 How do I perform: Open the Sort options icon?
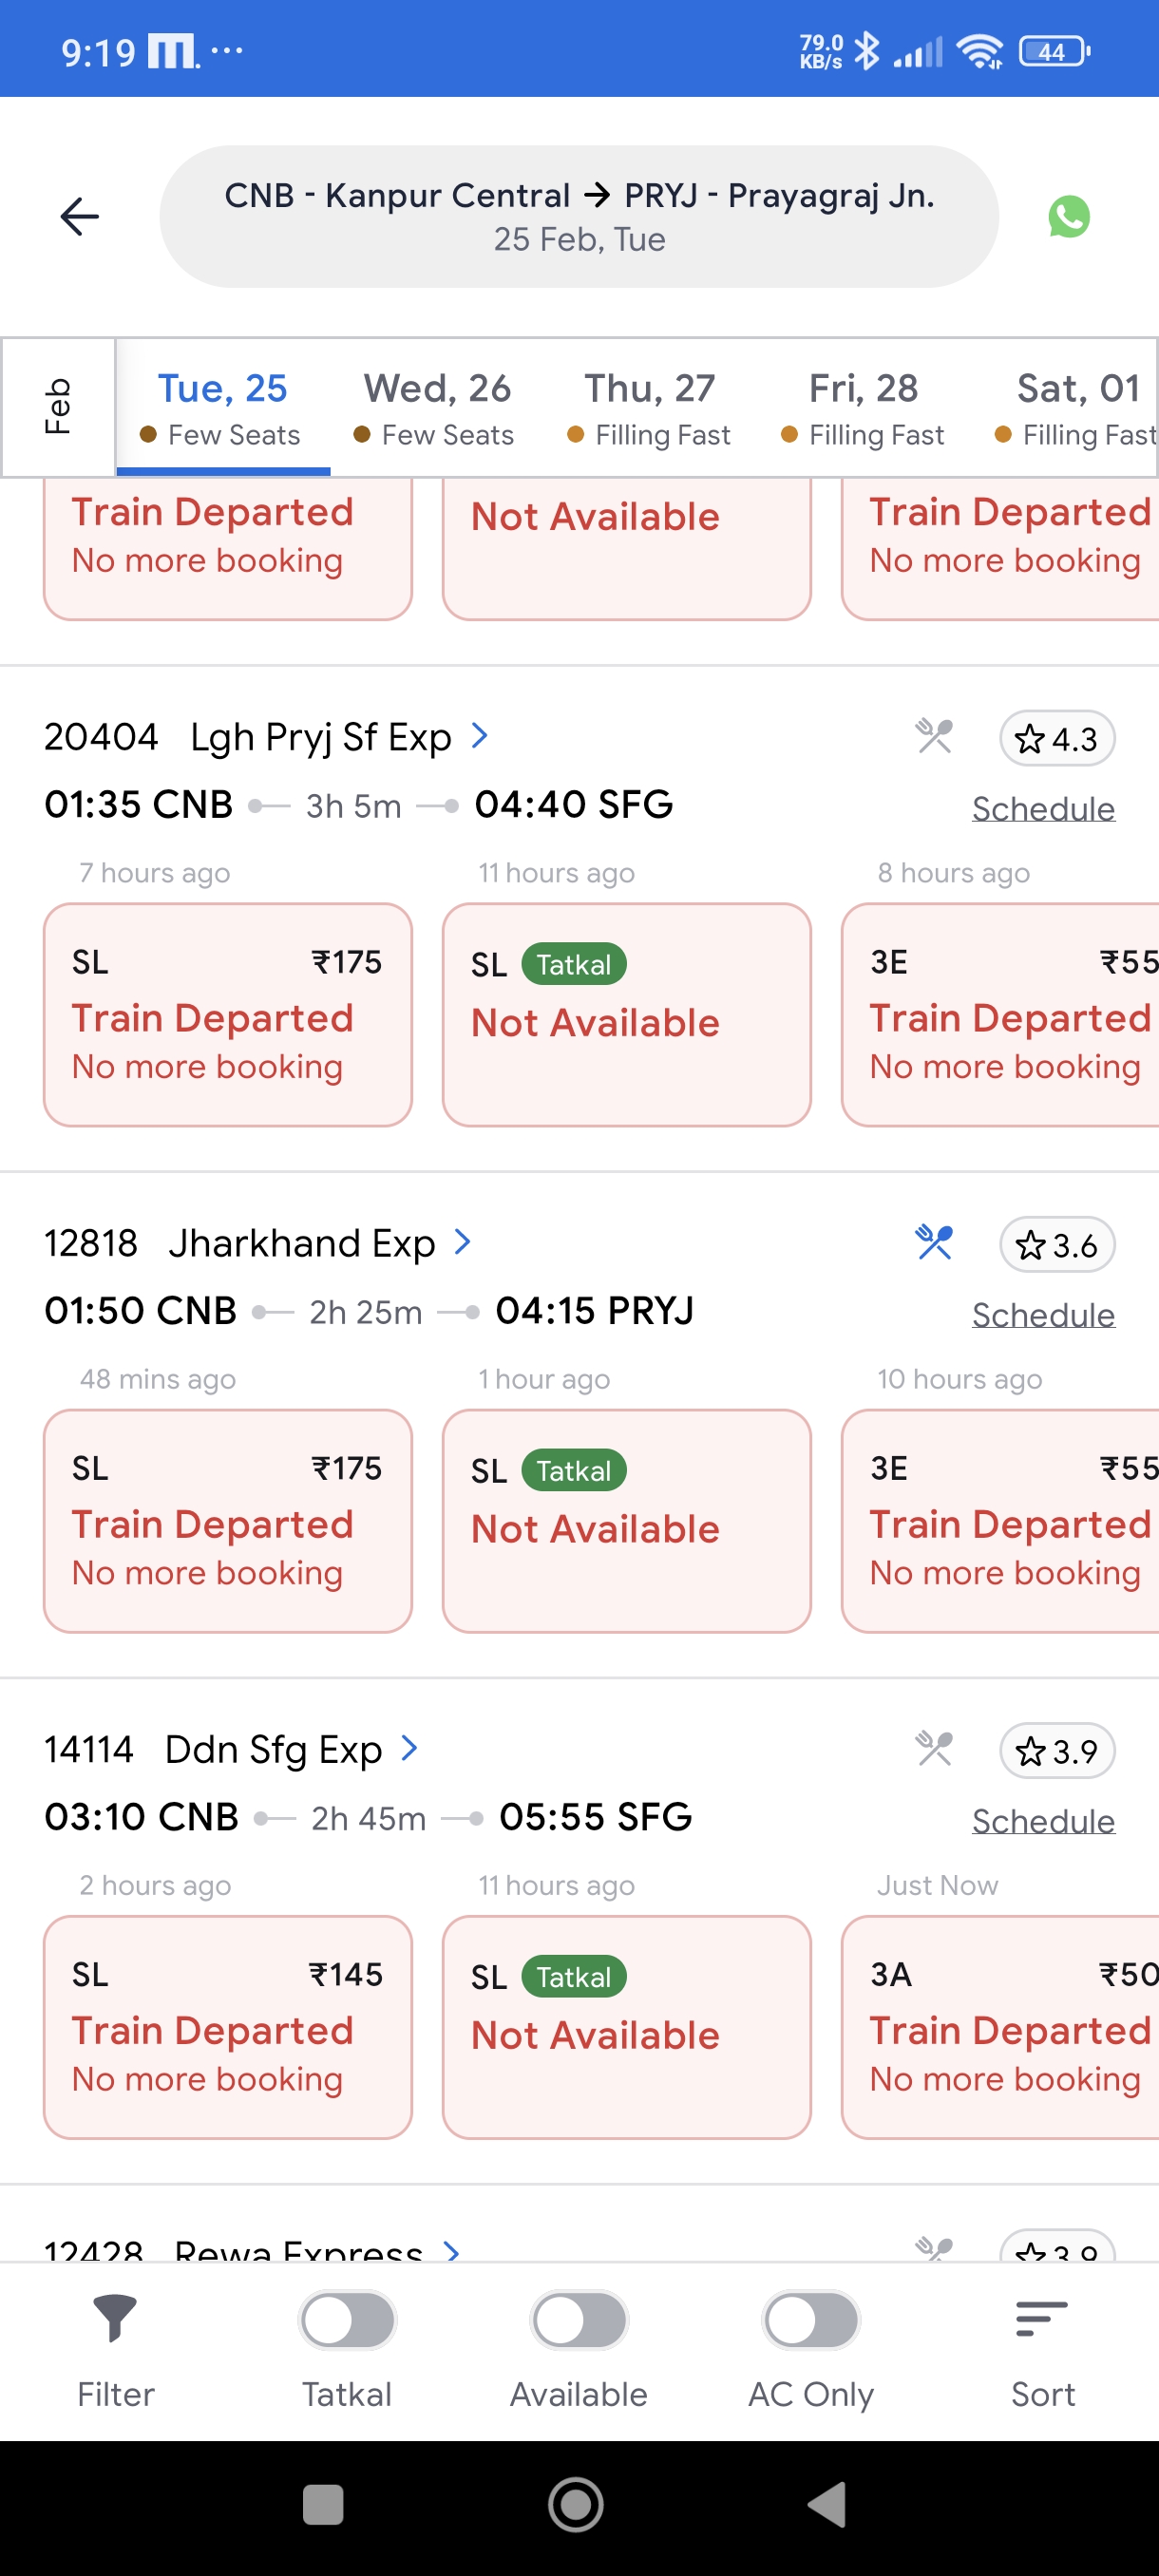[1041, 2318]
